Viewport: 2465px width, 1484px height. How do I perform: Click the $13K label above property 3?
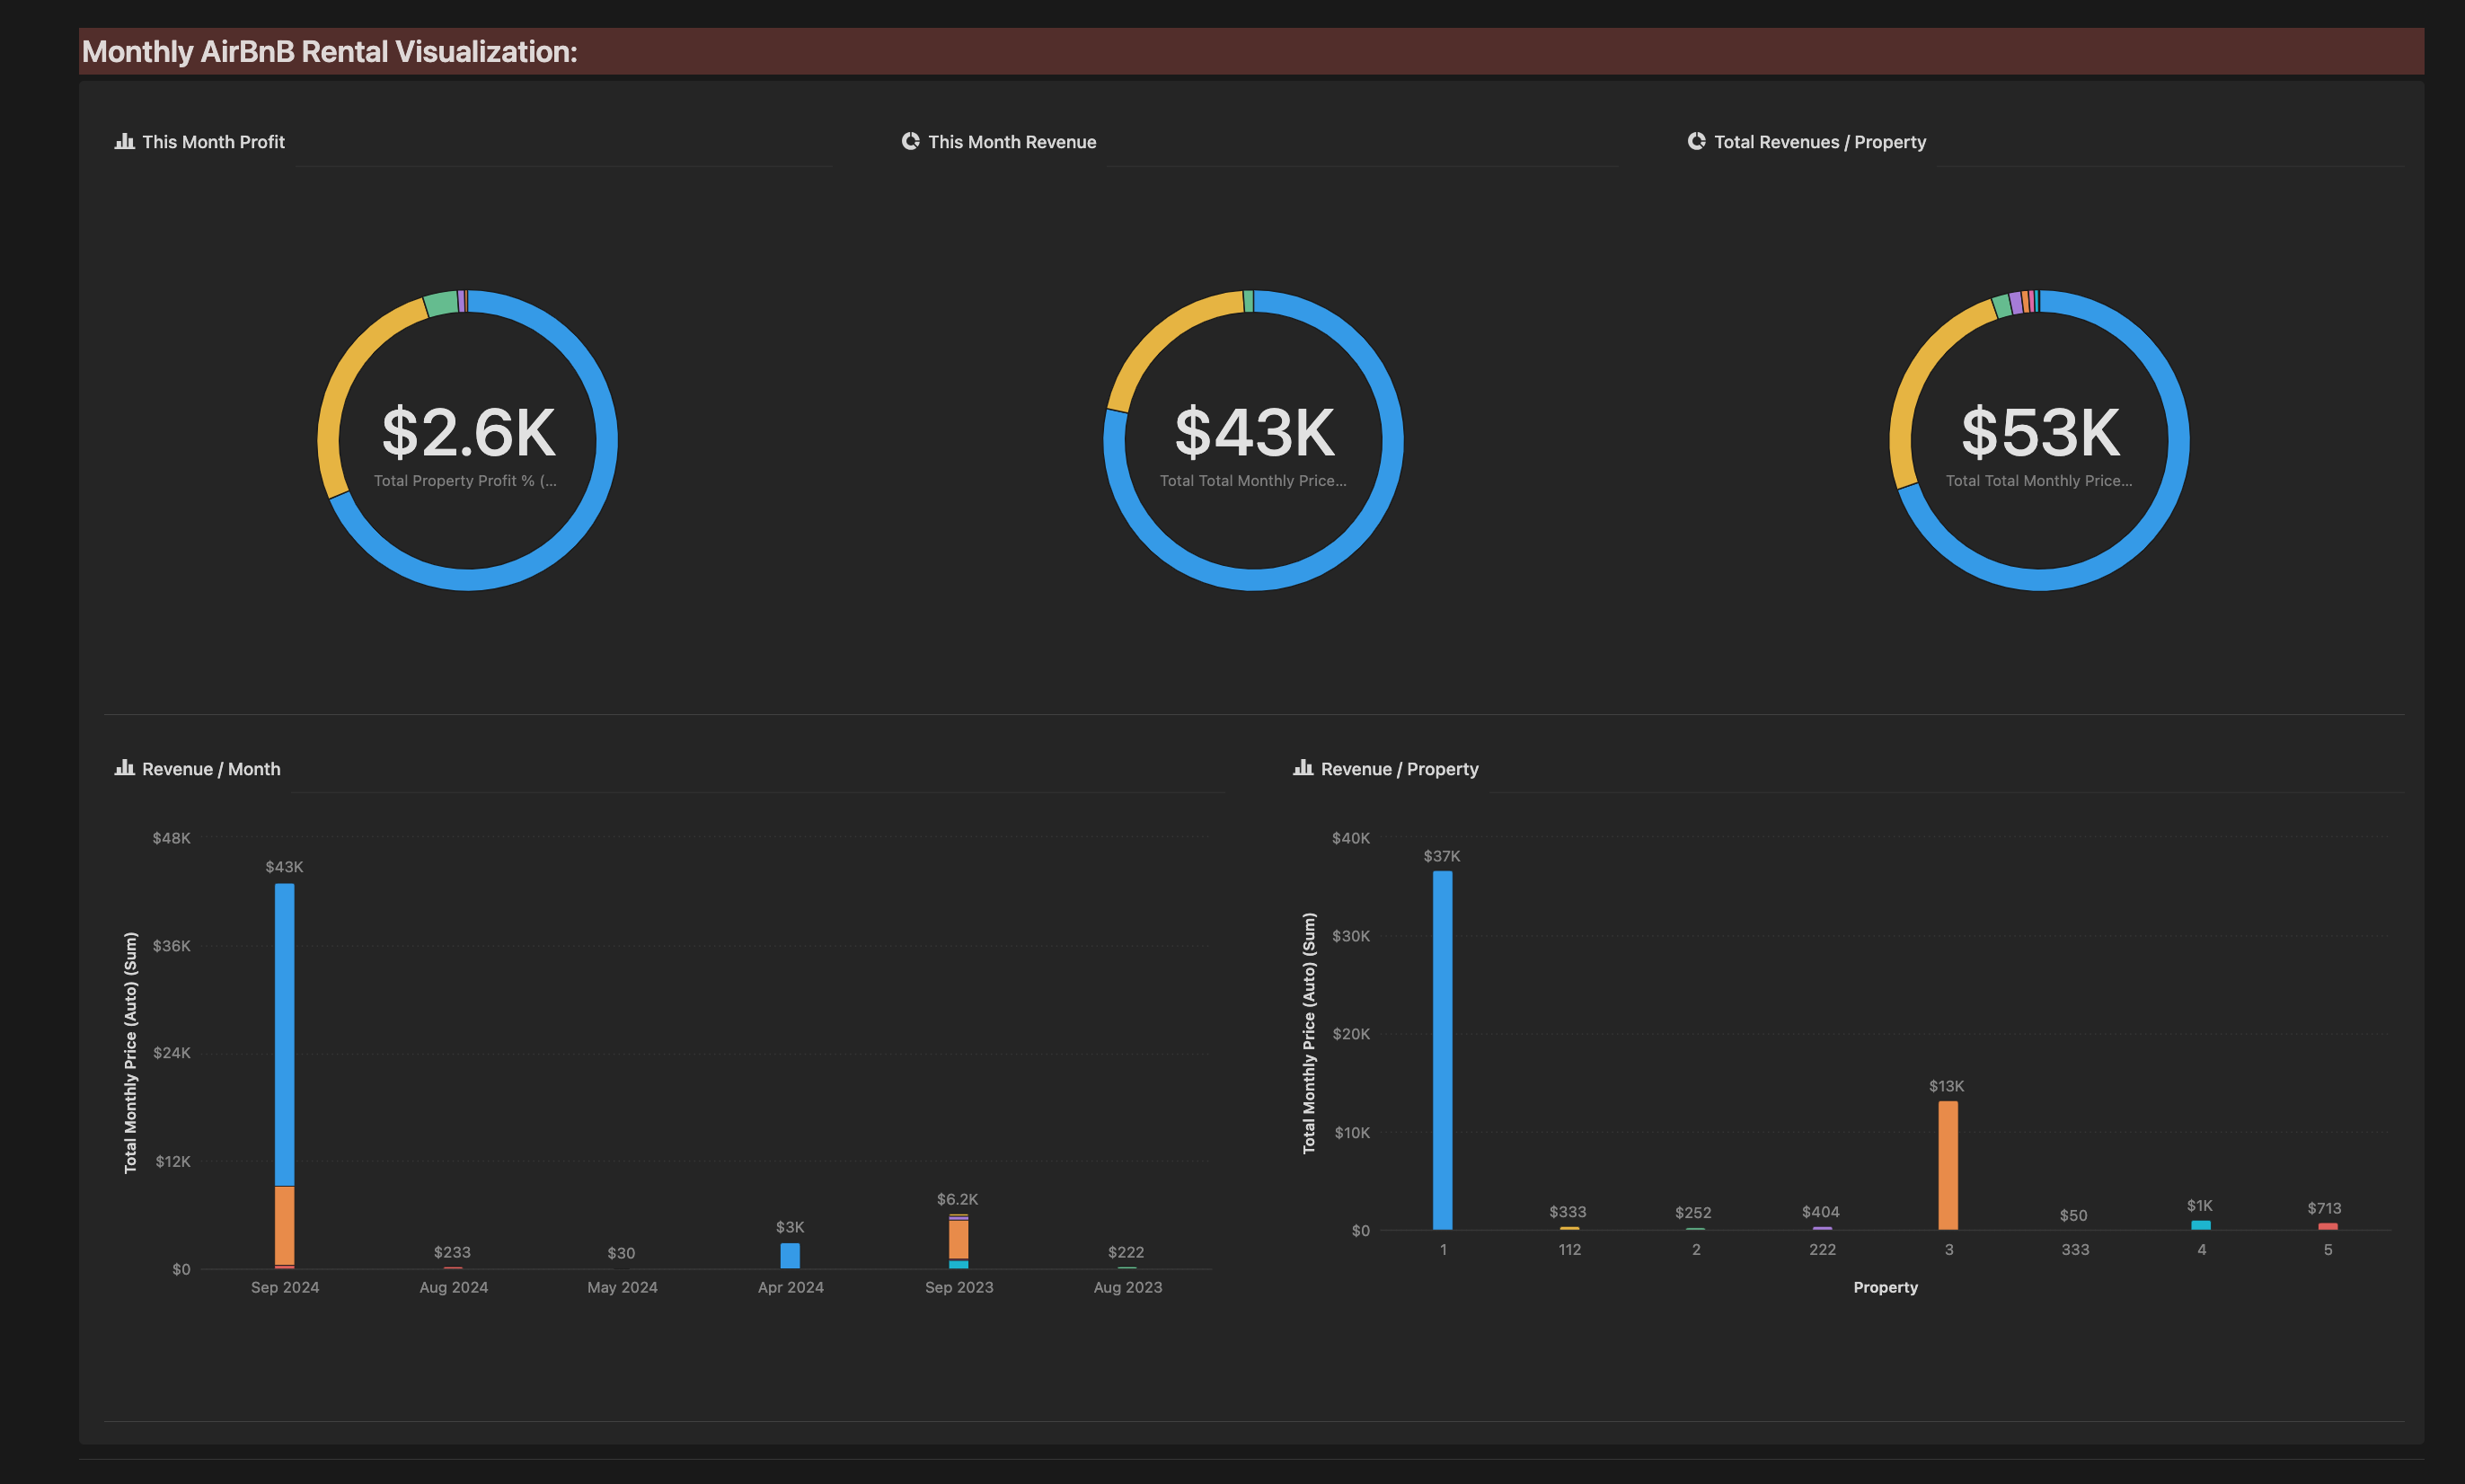(x=1947, y=1086)
